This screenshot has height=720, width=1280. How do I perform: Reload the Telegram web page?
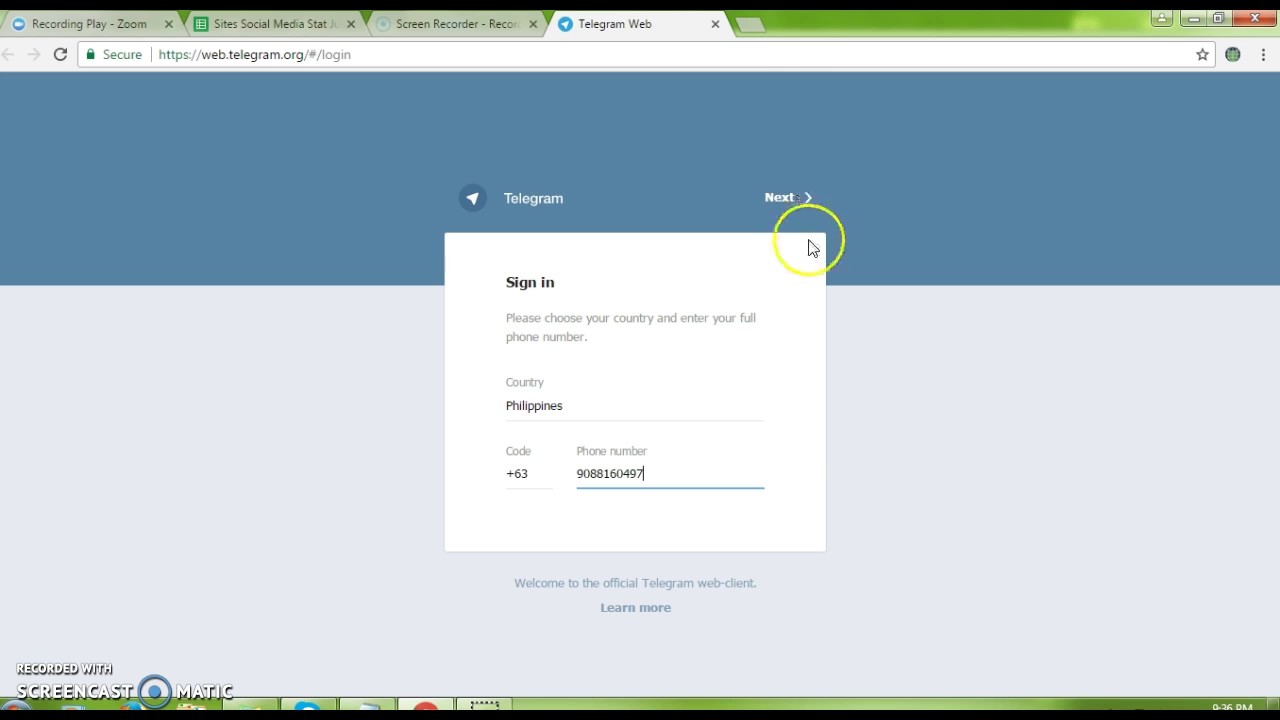coord(60,55)
